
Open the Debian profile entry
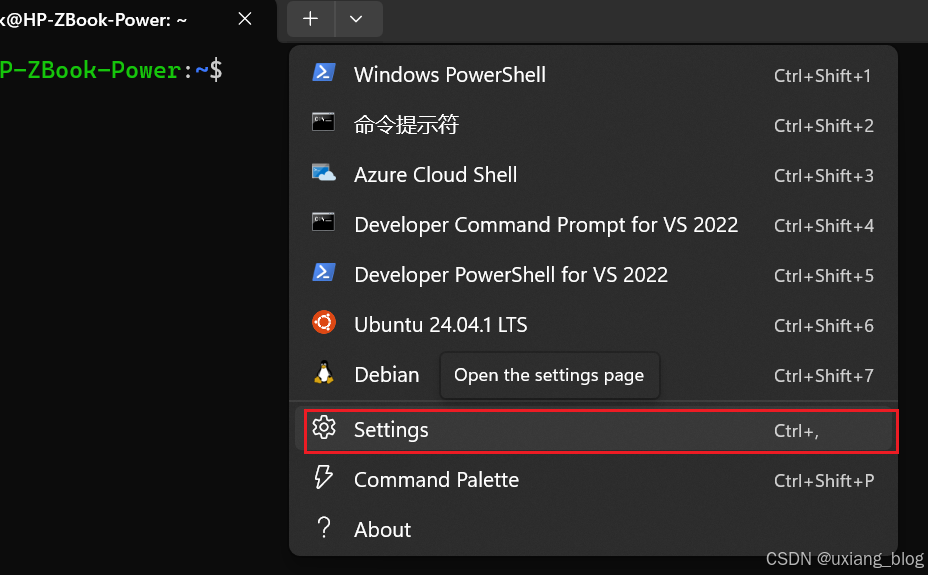click(x=593, y=375)
